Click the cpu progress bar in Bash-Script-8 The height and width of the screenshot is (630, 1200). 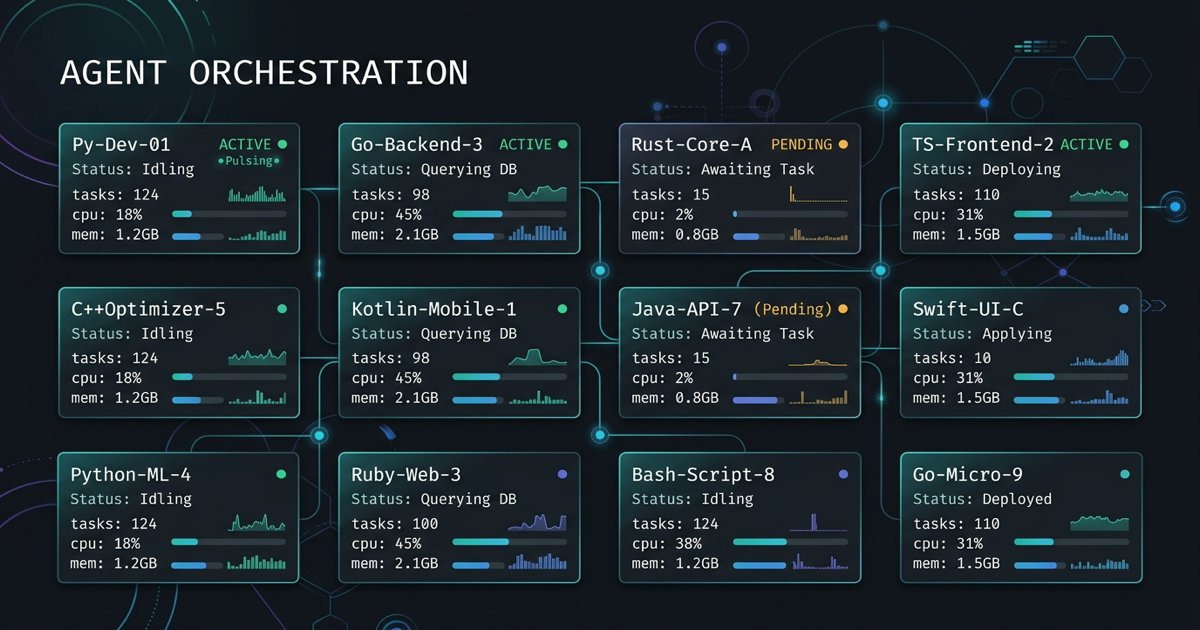click(x=790, y=542)
